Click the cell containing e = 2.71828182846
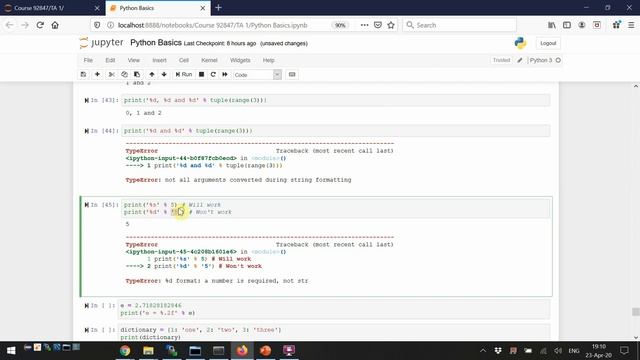The image size is (640, 360). click(x=334, y=309)
